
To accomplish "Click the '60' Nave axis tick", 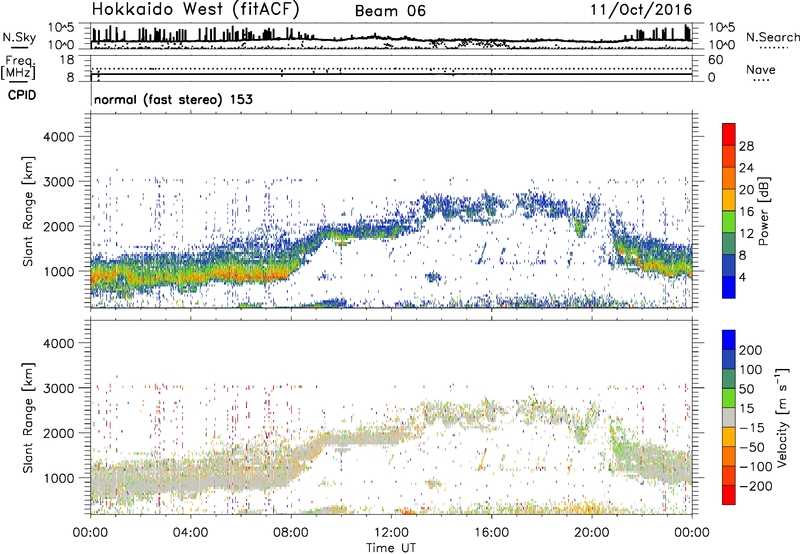I will tap(715, 60).
